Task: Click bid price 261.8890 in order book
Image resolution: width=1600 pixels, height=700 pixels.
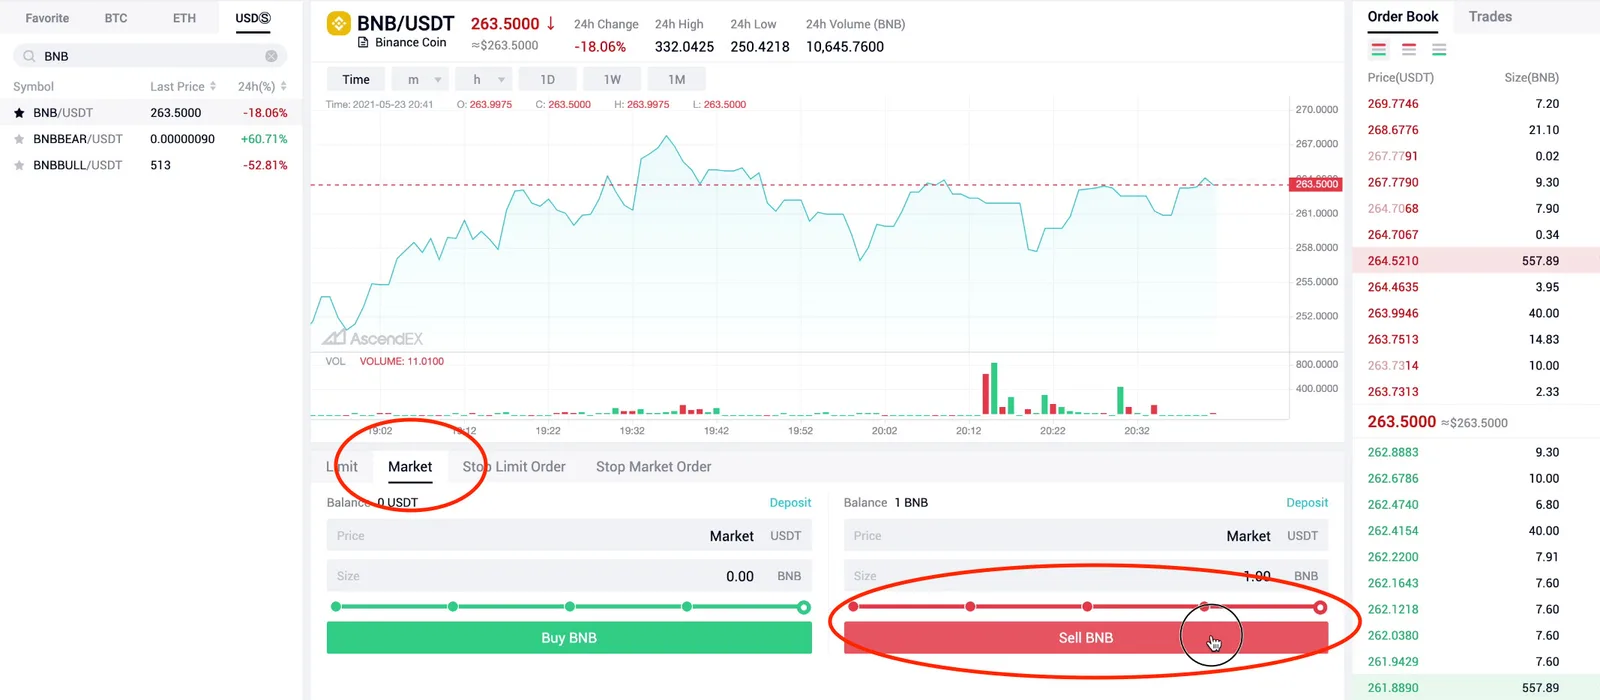Action: pyautogui.click(x=1393, y=688)
